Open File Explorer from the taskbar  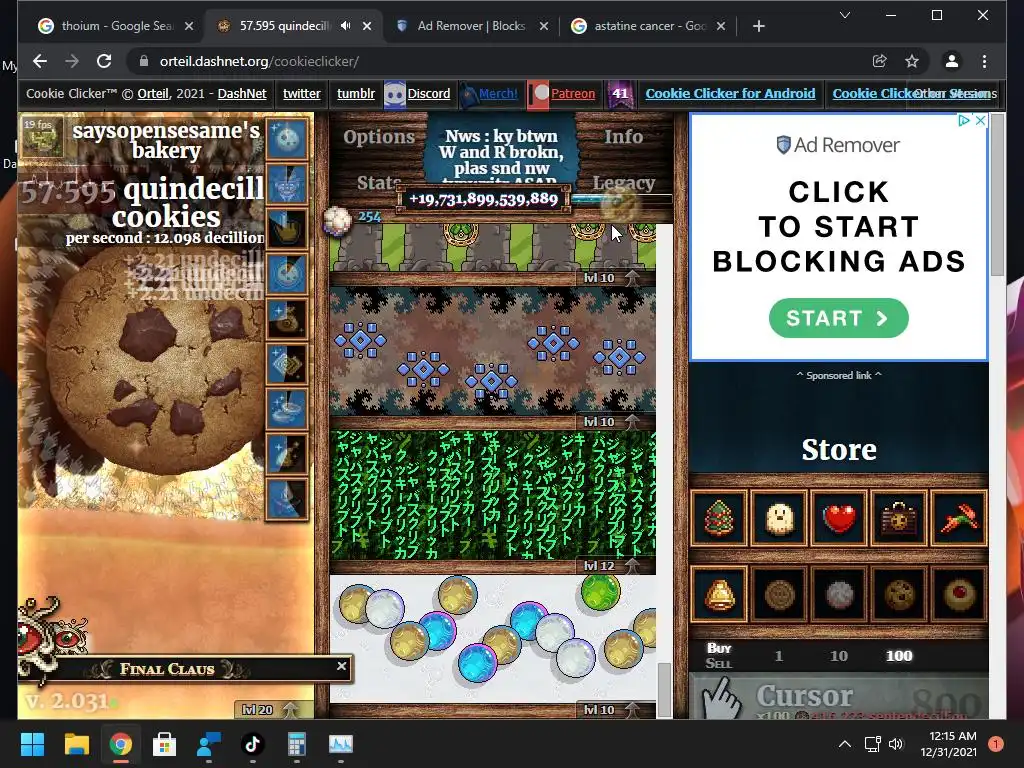(76, 744)
